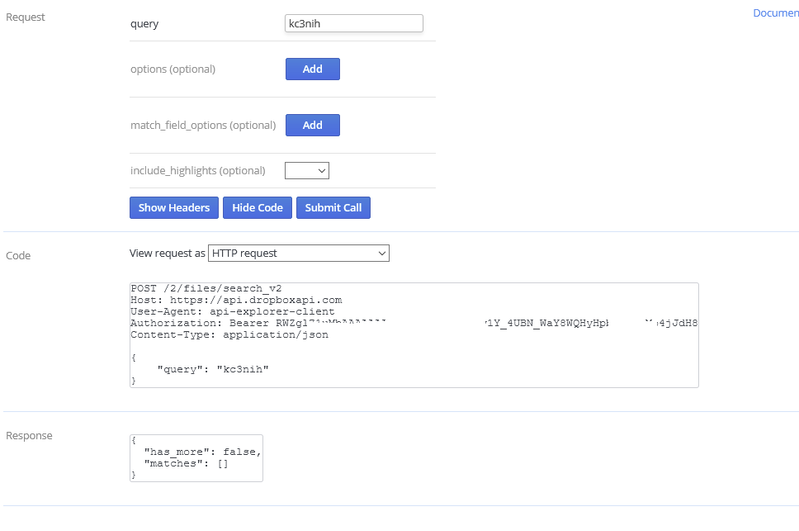
Task: Submit the API call
Action: pyautogui.click(x=333, y=208)
